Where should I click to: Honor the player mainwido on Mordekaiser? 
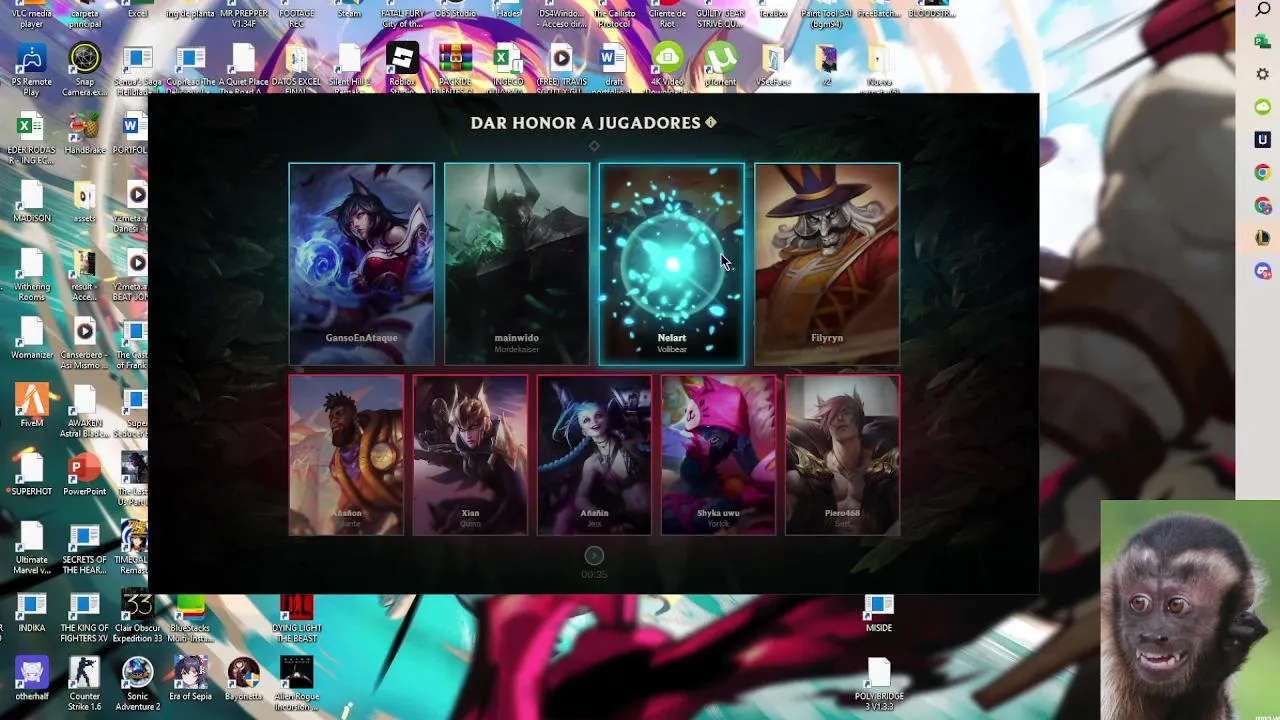(517, 263)
